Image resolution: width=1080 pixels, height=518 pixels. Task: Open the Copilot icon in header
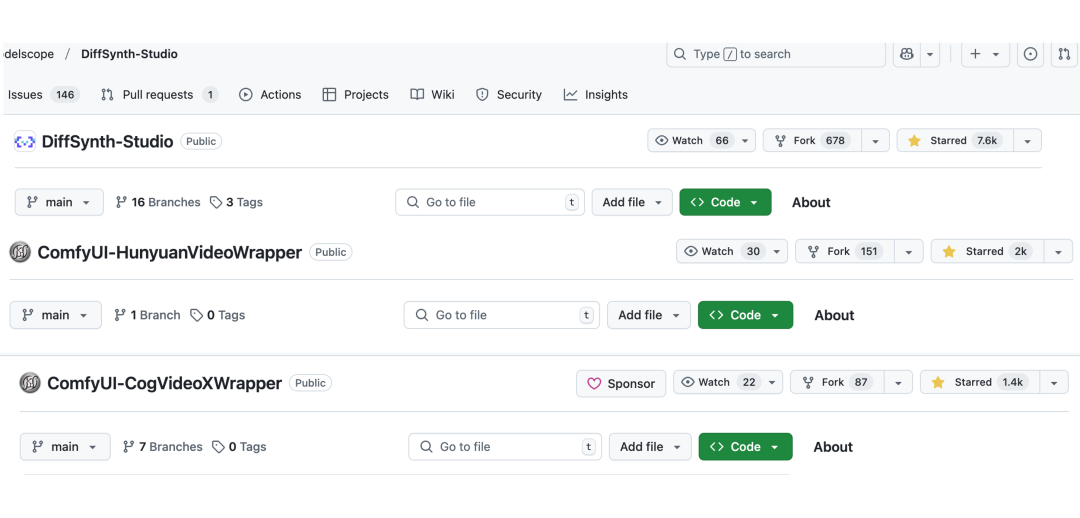coord(906,54)
